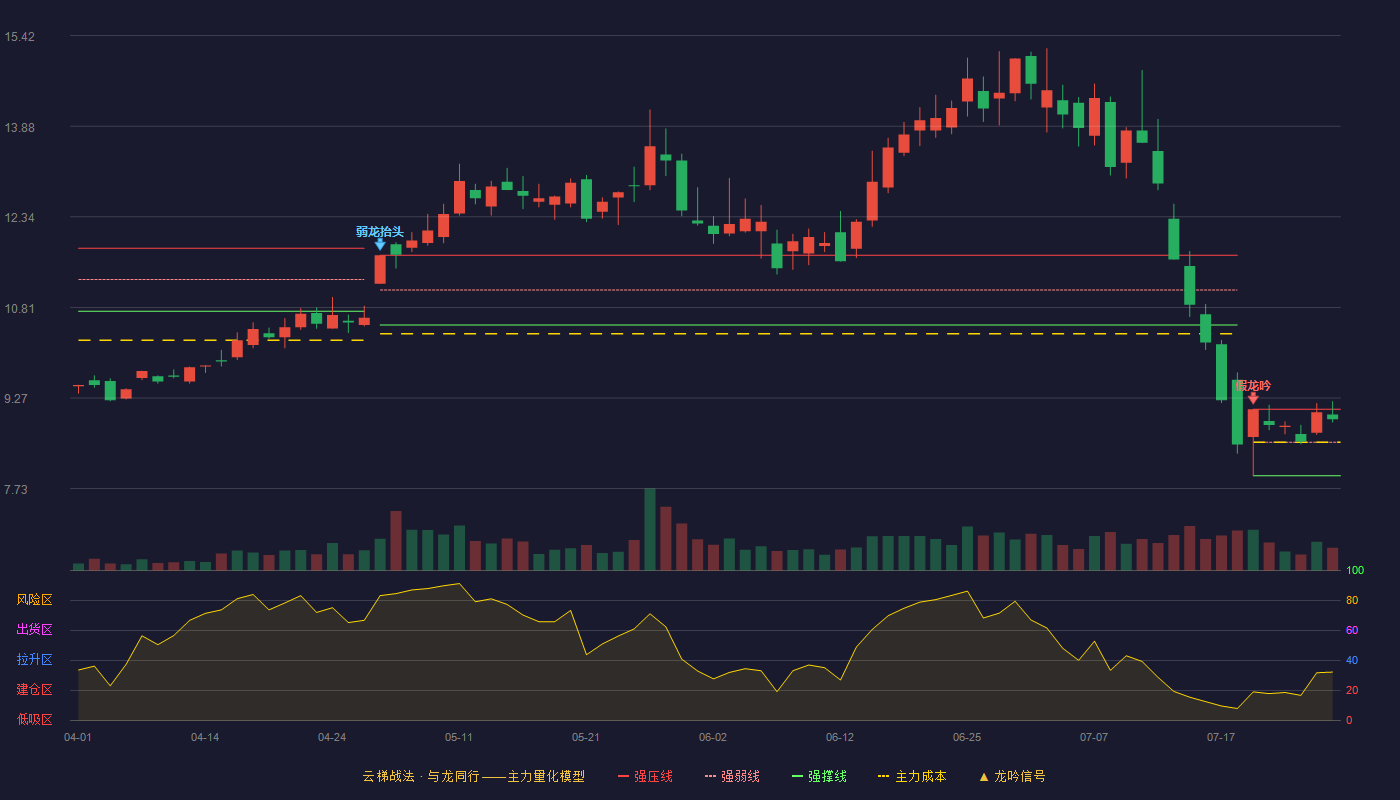The width and height of the screenshot is (1400, 800).
Task: Click the 40 indicator scale value
Action: coord(1352,660)
